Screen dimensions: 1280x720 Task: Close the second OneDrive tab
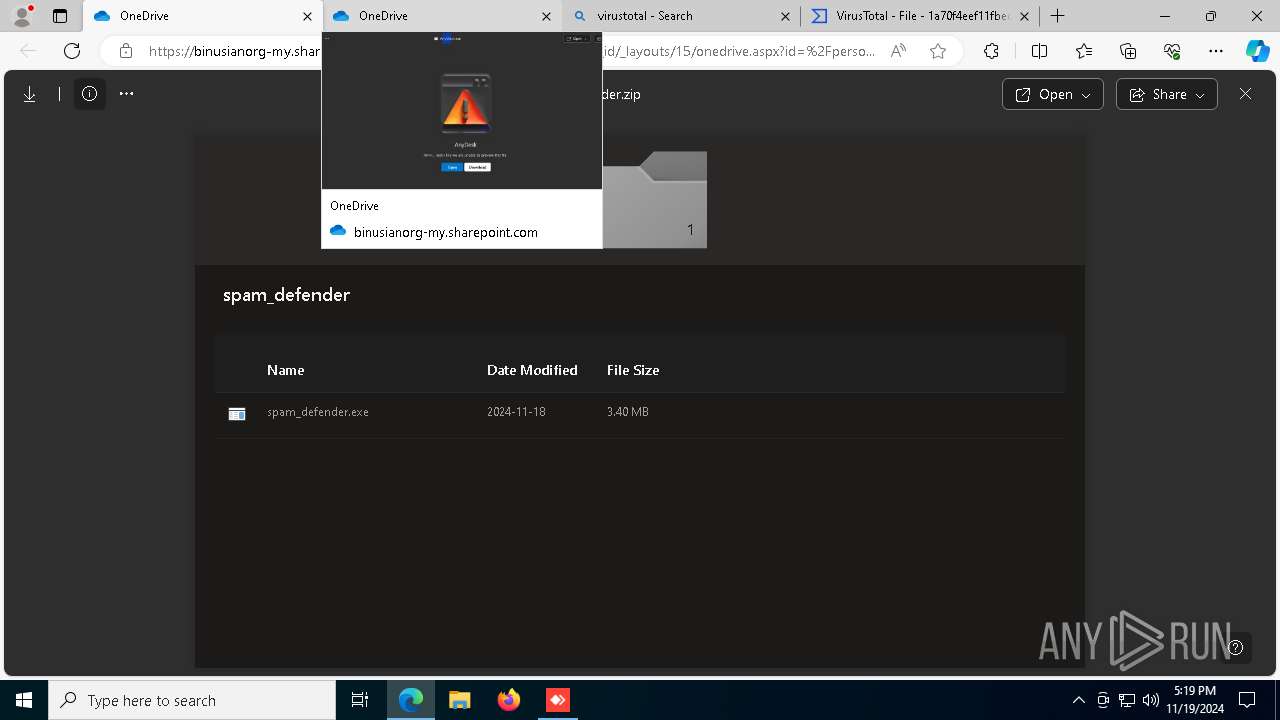click(546, 16)
